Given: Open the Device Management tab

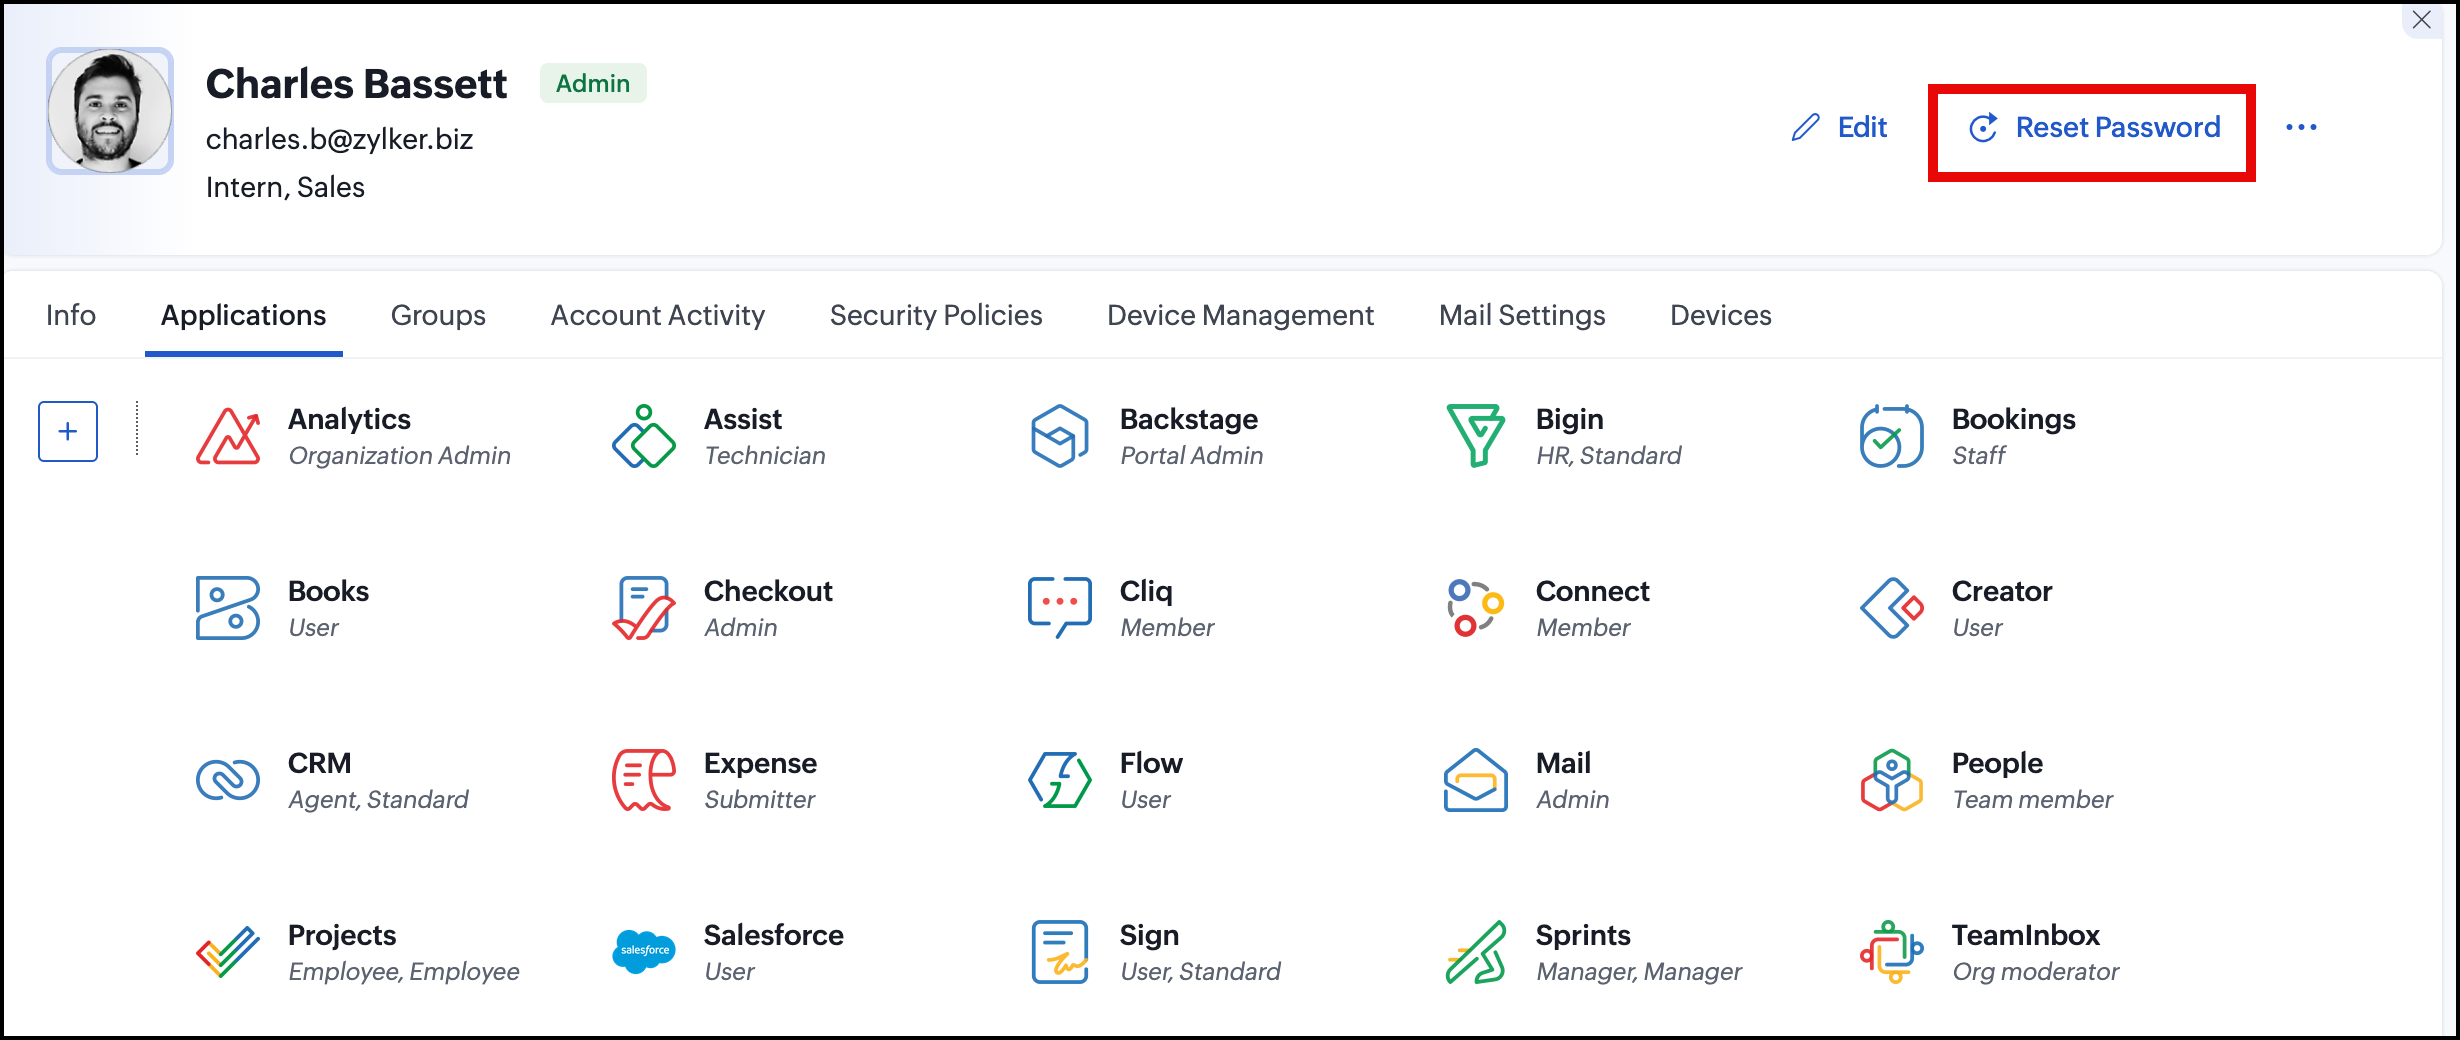Looking at the screenshot, I should [x=1240, y=315].
